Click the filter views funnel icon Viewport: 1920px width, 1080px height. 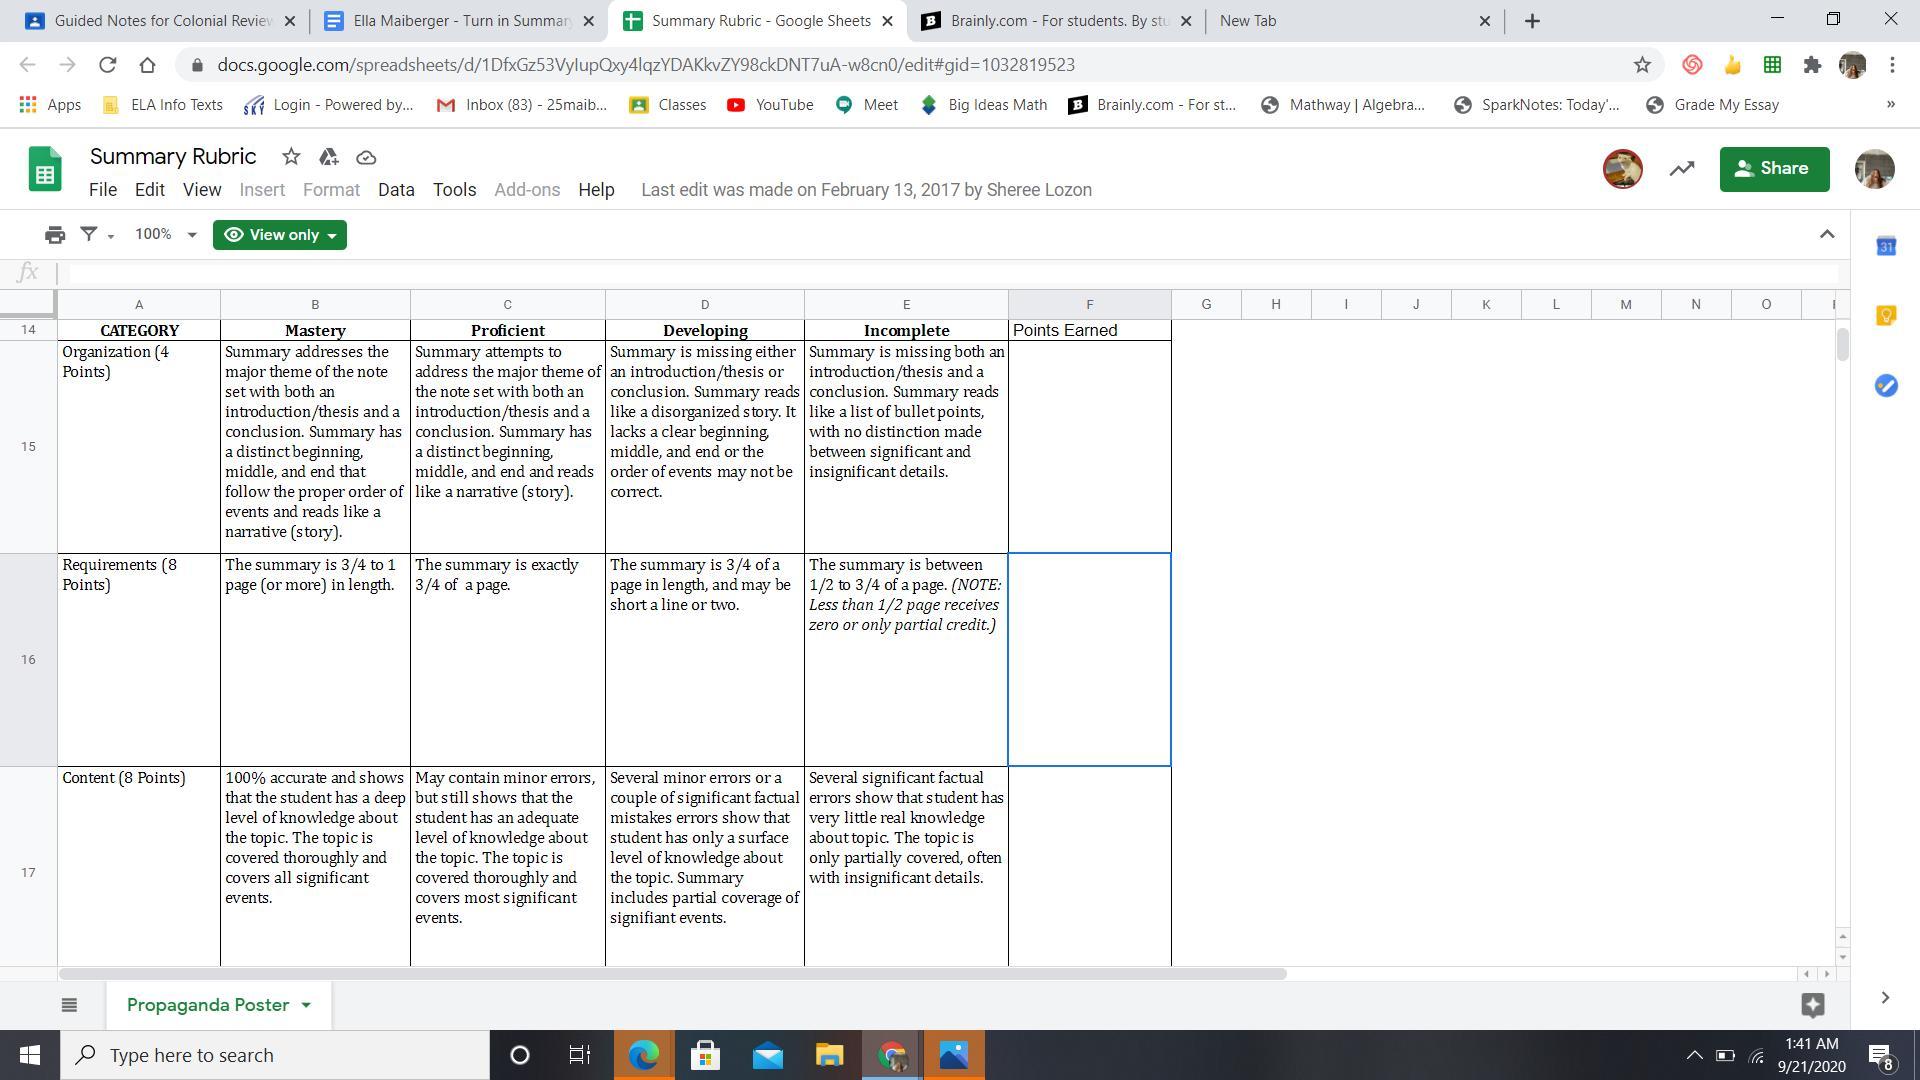pyautogui.click(x=89, y=234)
